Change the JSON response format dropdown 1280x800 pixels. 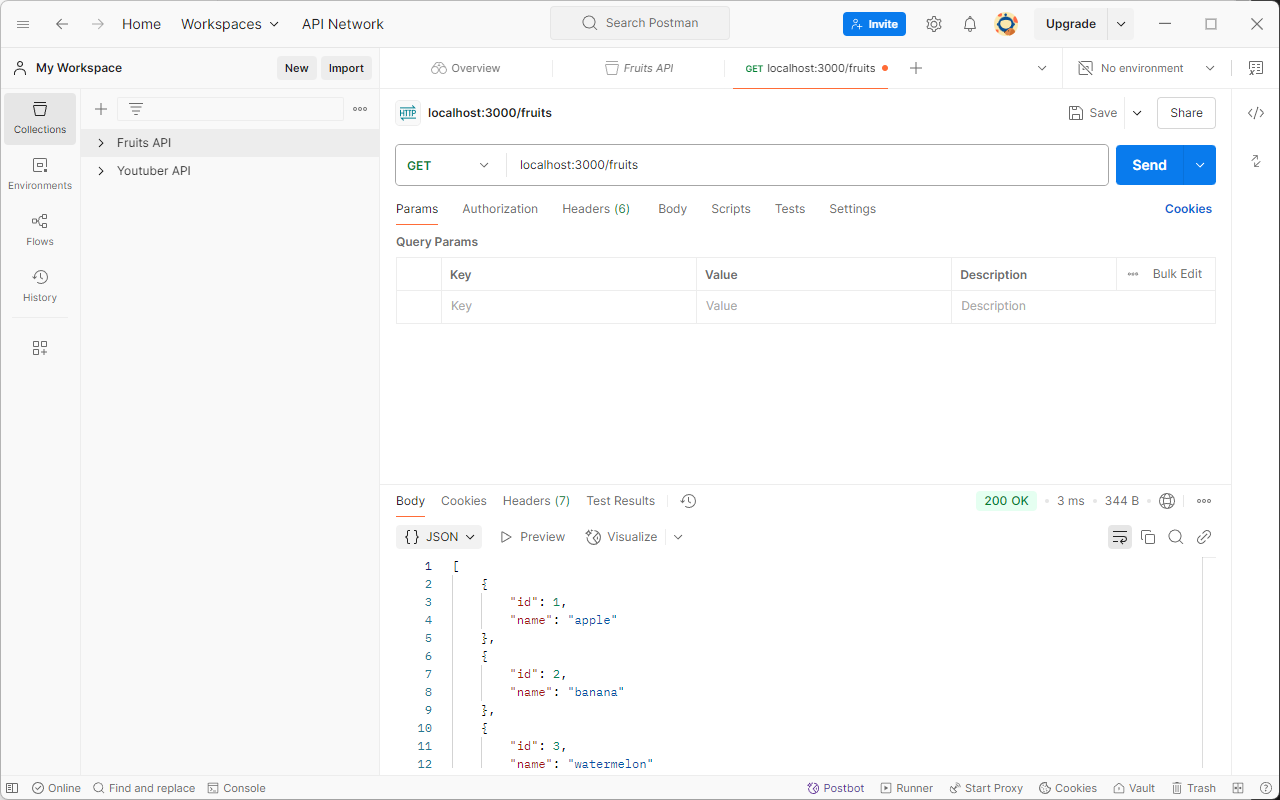coord(439,537)
